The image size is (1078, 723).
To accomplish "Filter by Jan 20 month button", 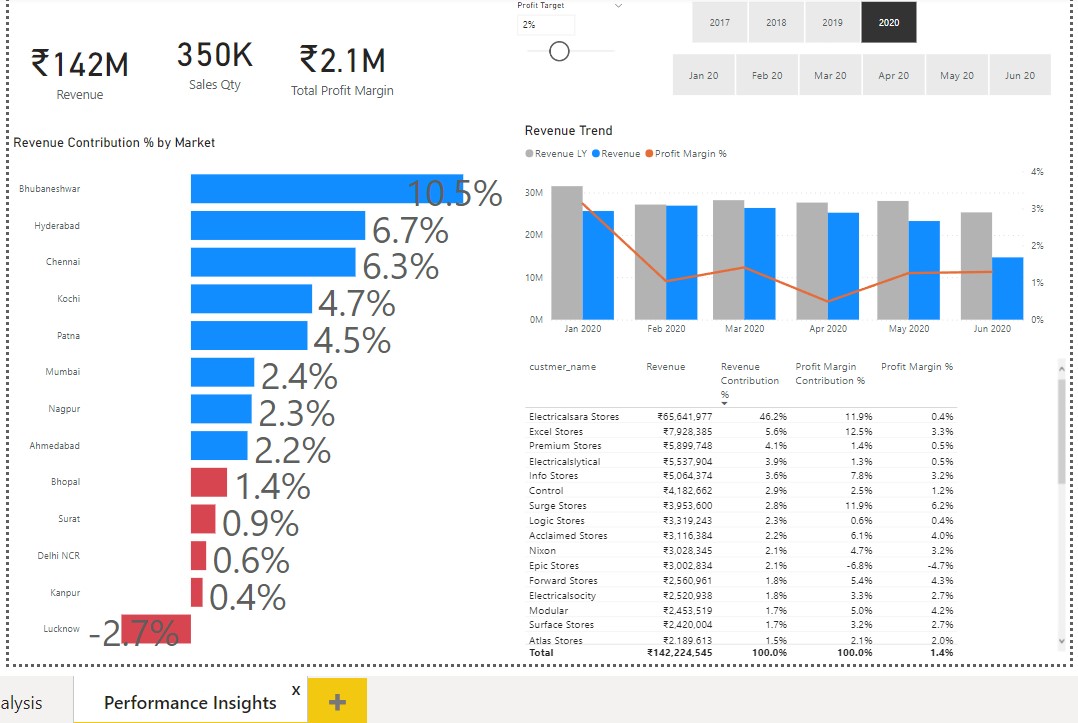I will point(703,75).
